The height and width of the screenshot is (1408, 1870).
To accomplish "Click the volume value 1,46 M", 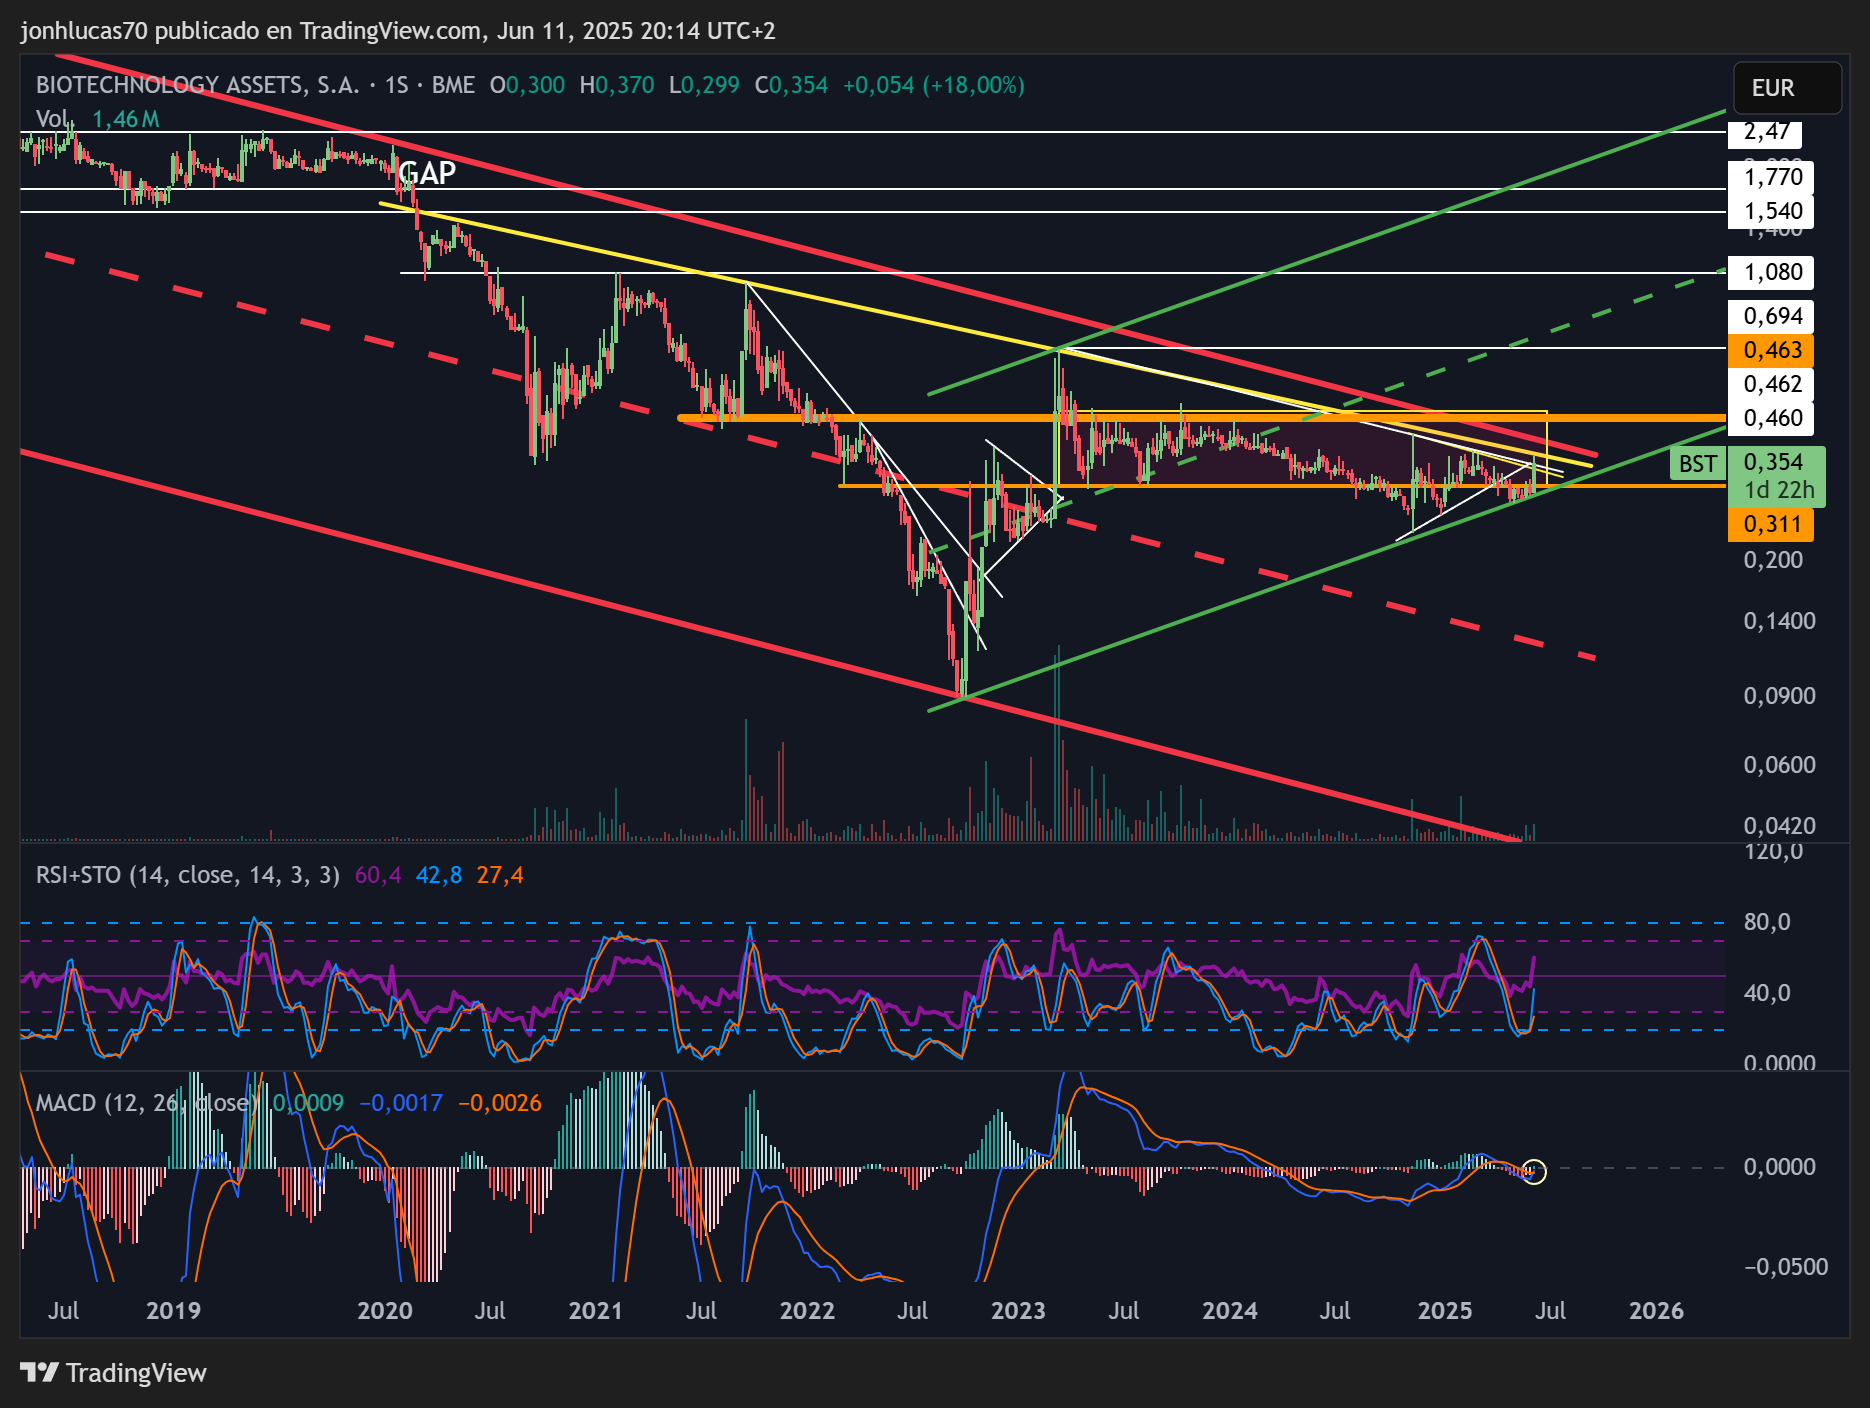I will 126,119.
